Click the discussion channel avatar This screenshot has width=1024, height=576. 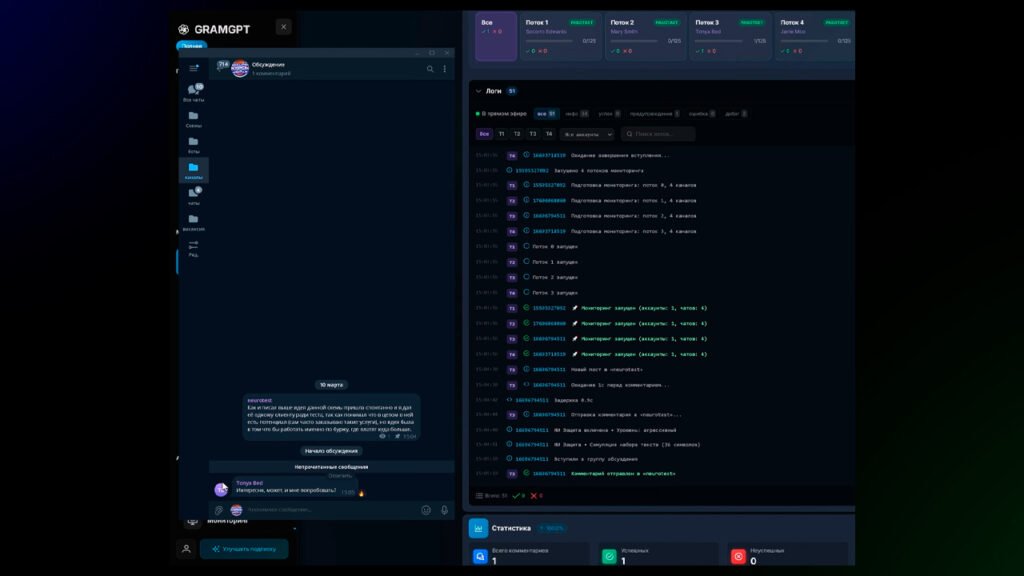240,69
